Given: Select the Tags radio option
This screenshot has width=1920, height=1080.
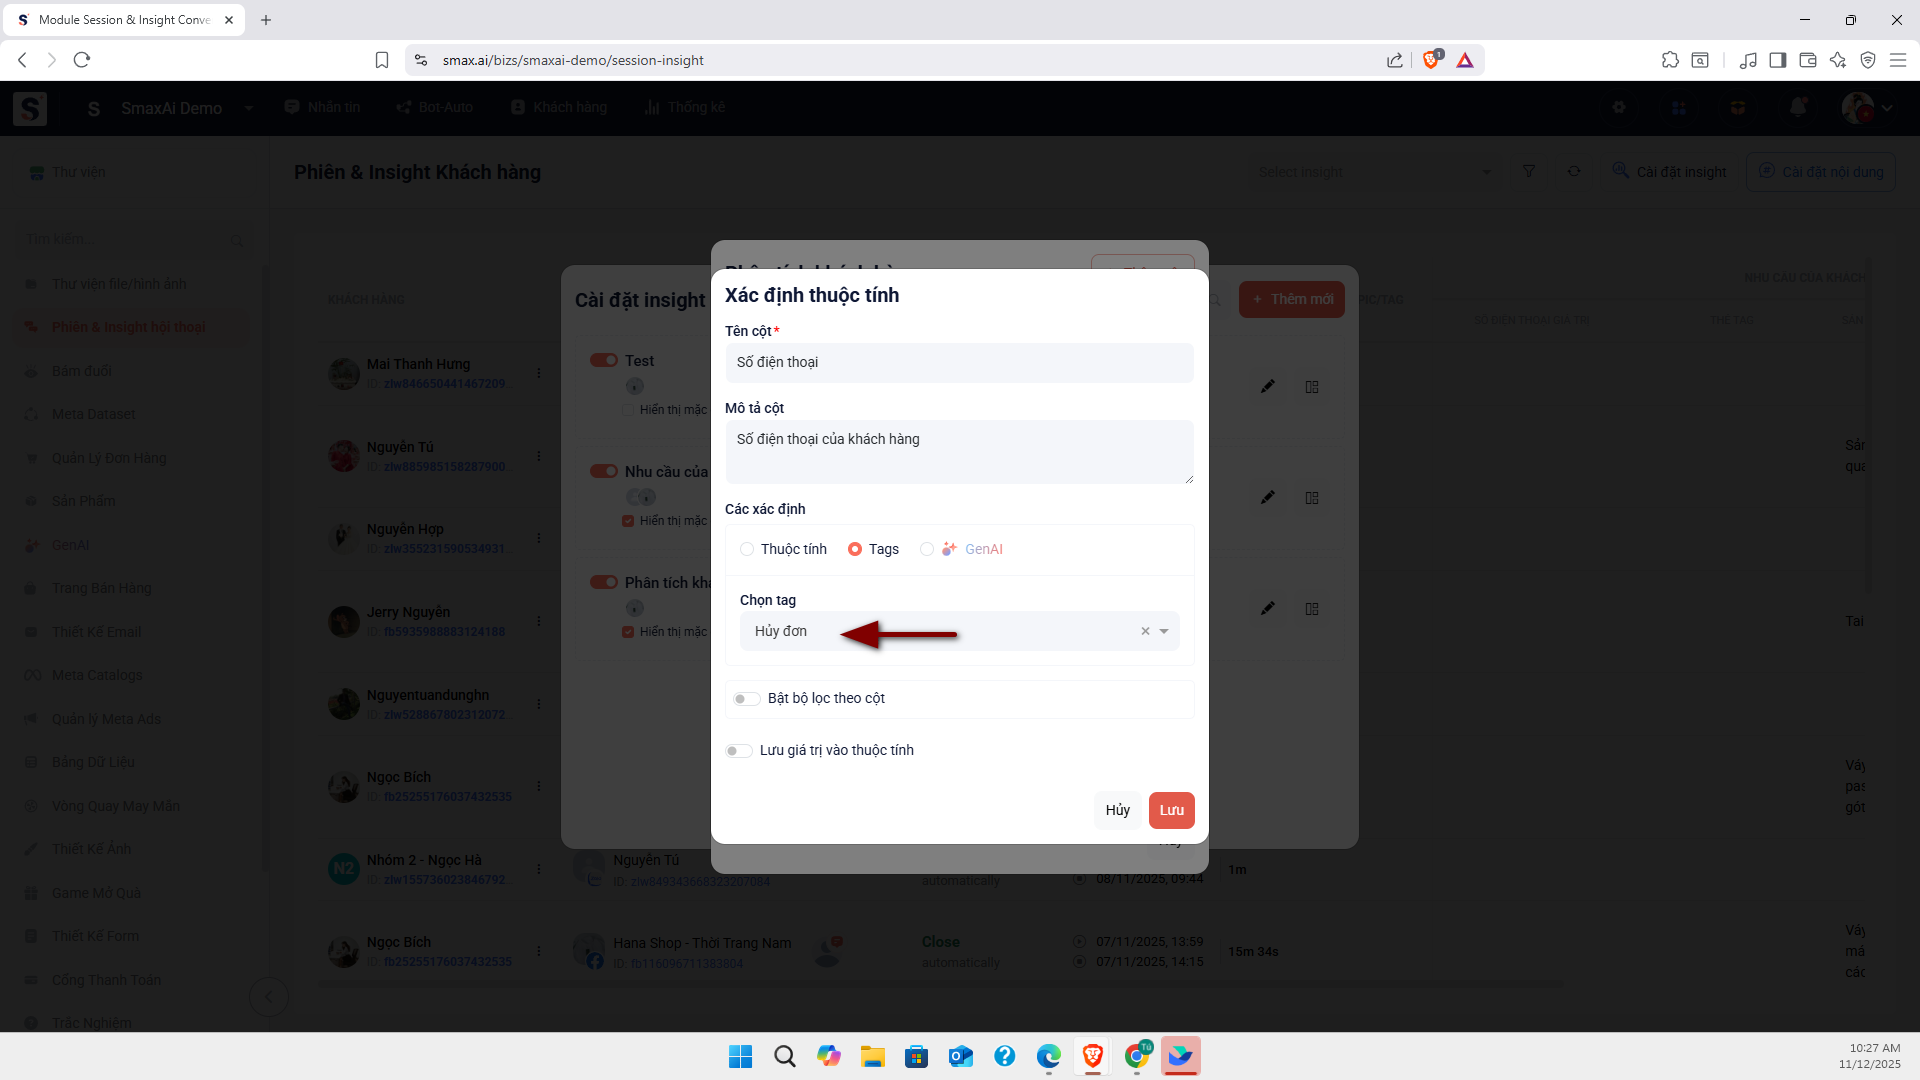Looking at the screenshot, I should (x=855, y=549).
